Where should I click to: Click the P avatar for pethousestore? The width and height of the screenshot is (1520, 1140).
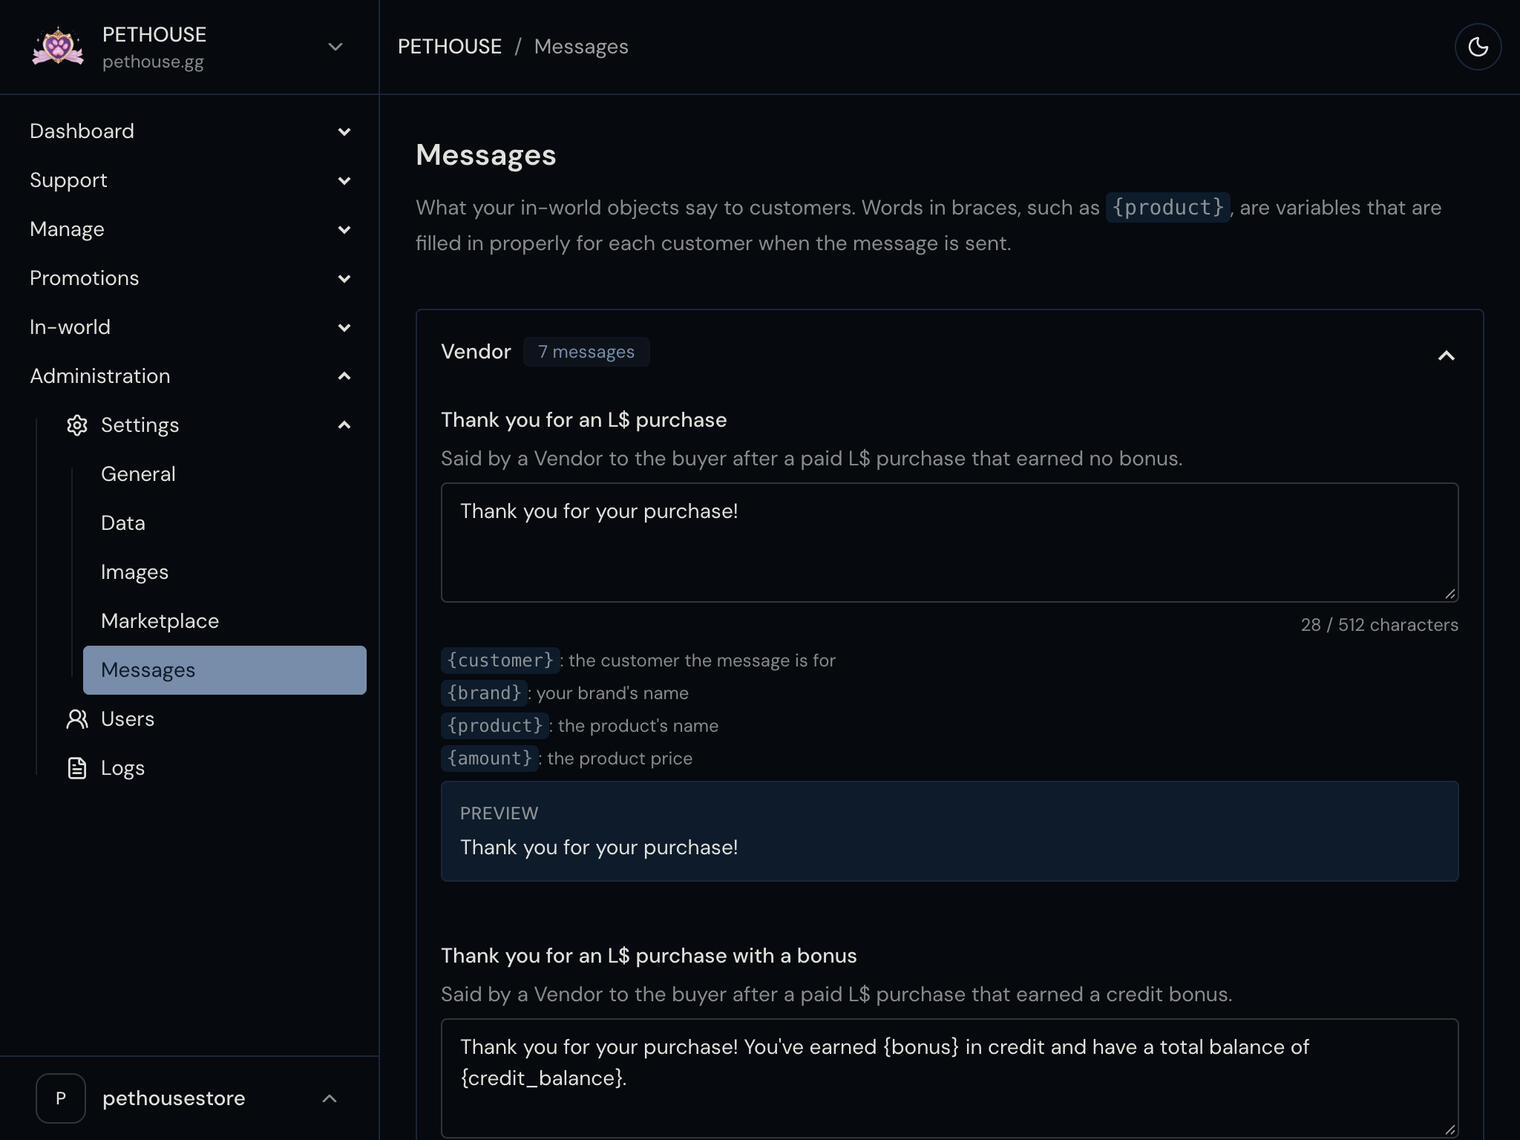click(61, 1098)
